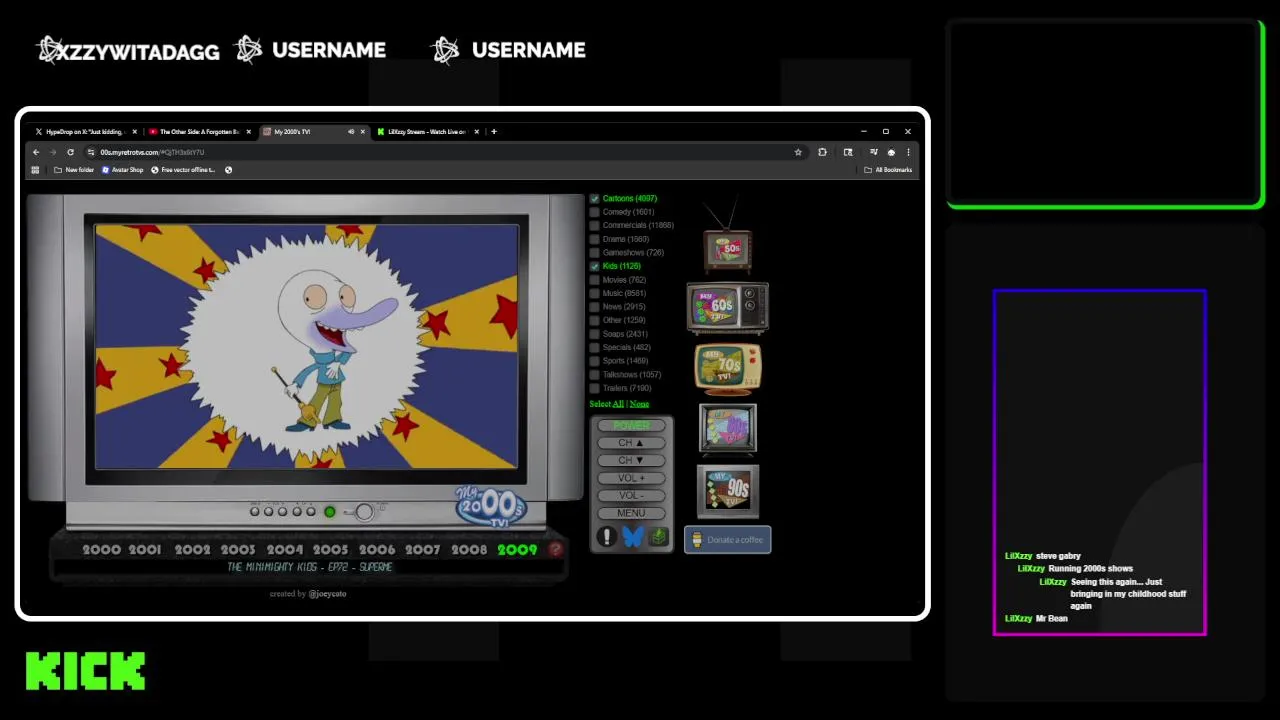The image size is (1280, 720).
Task: Switch to the LilXzzy Stream tab
Action: point(427,131)
